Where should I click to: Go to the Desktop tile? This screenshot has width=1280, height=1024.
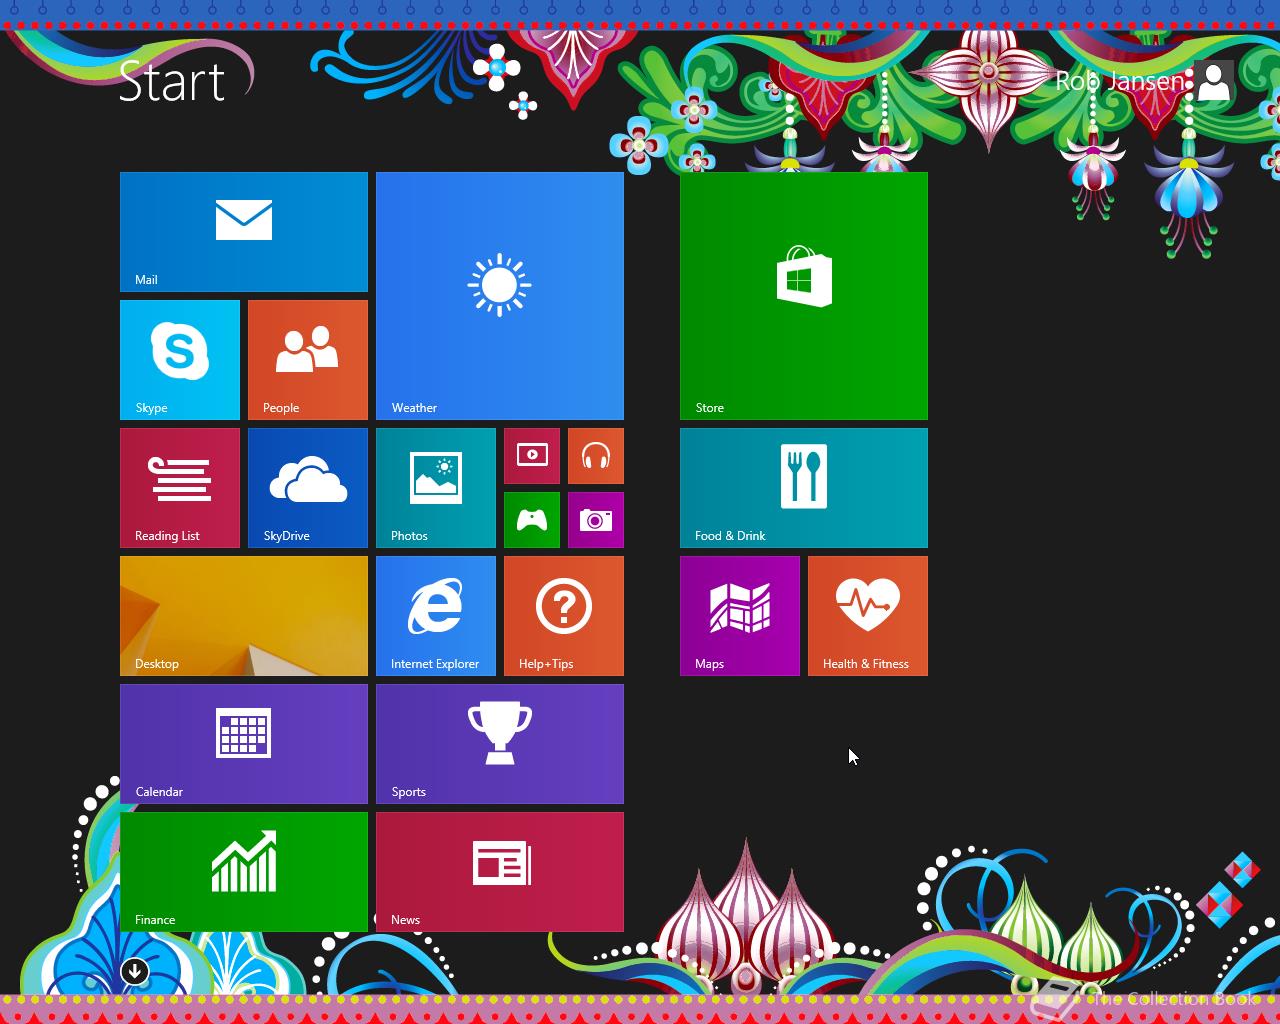pos(244,616)
